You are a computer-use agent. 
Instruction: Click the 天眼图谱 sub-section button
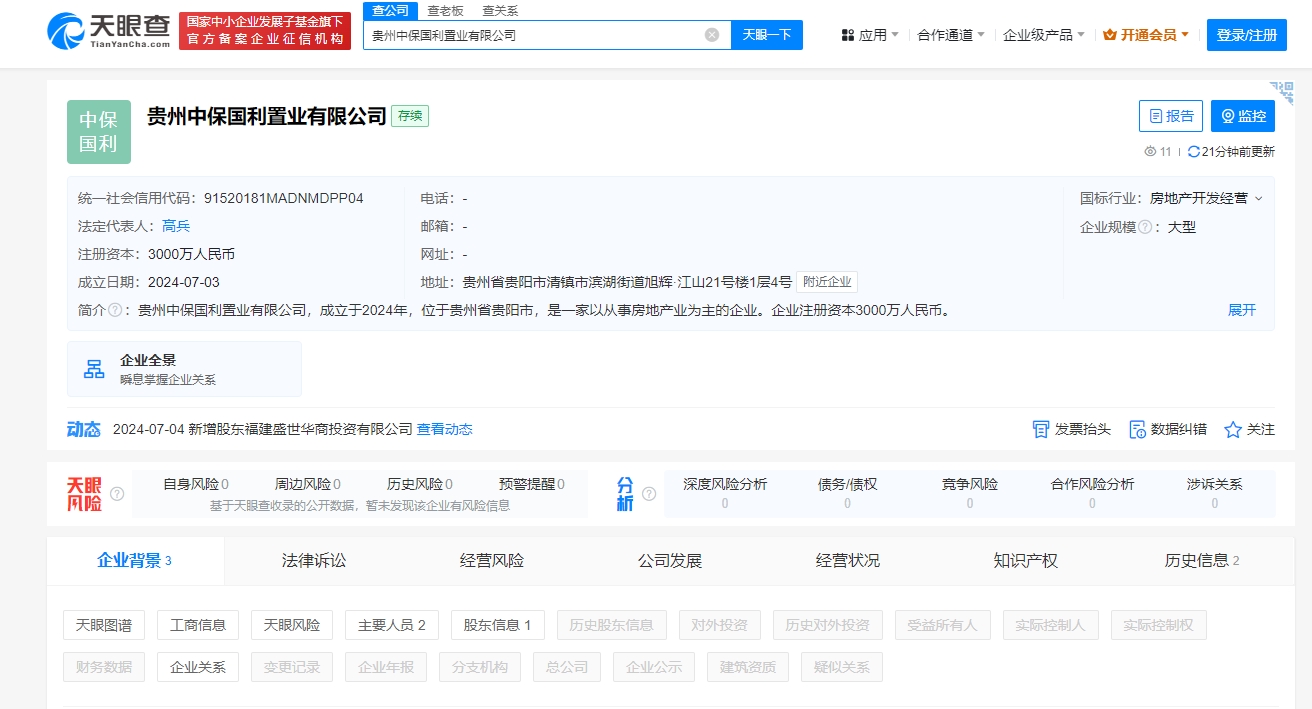(104, 625)
